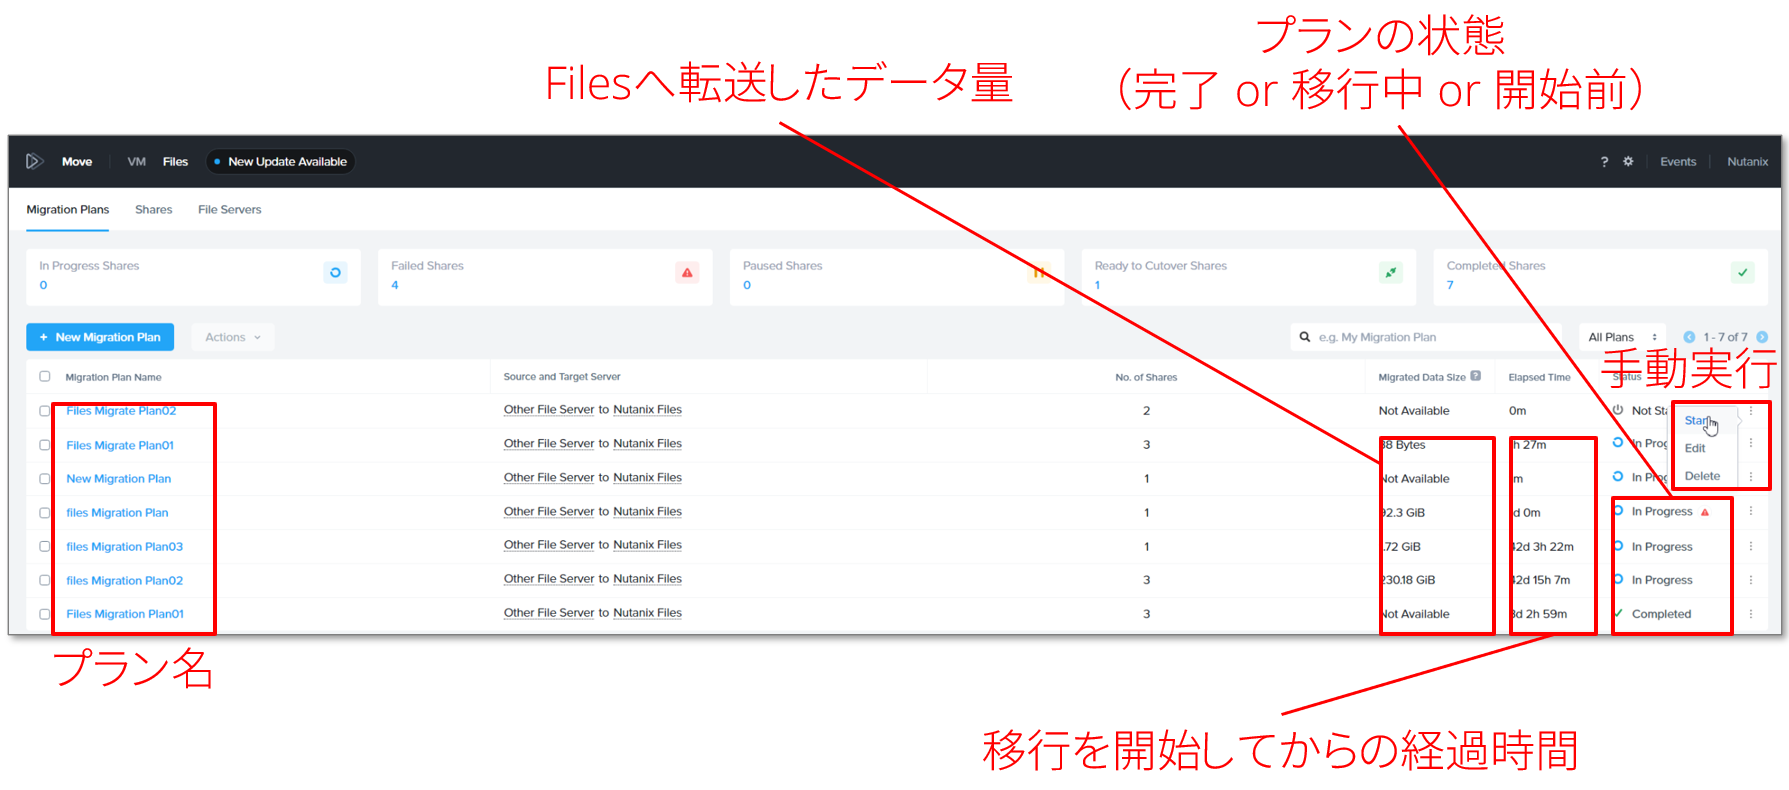1789x790 pixels.
Task: Click Migrated Data Size help icon
Action: (x=1475, y=376)
